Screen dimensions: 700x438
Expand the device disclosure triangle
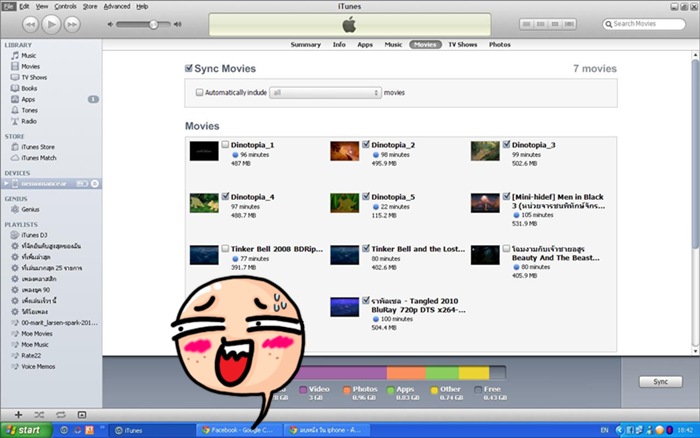tap(6, 184)
